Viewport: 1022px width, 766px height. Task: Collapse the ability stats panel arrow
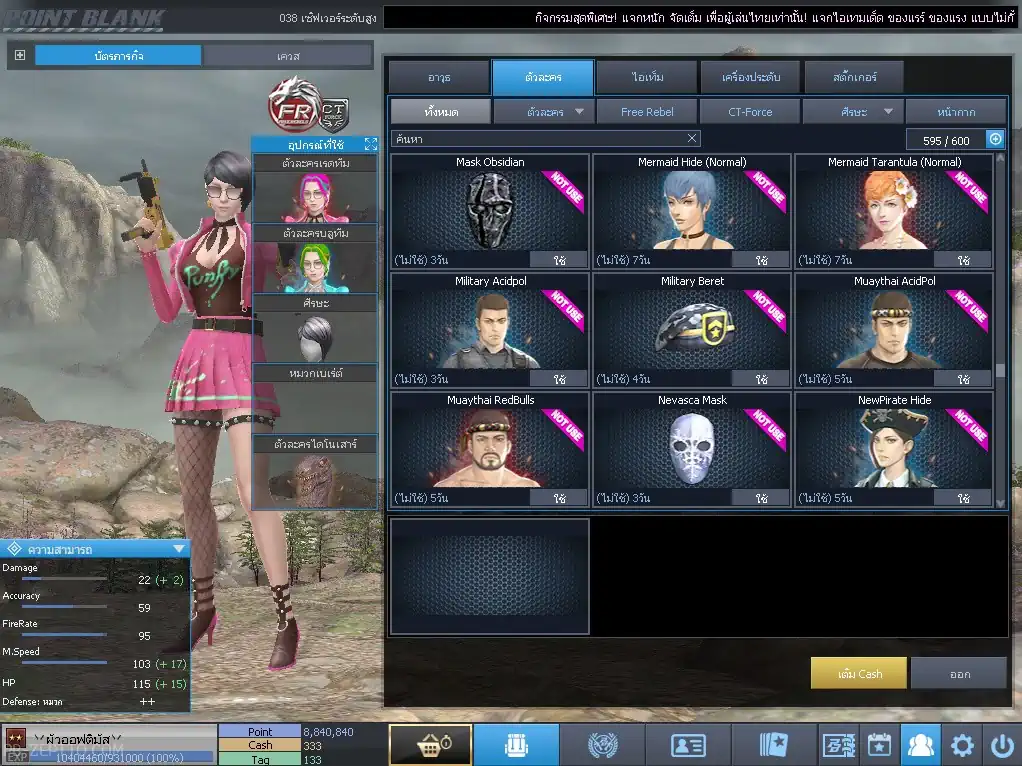tap(179, 549)
